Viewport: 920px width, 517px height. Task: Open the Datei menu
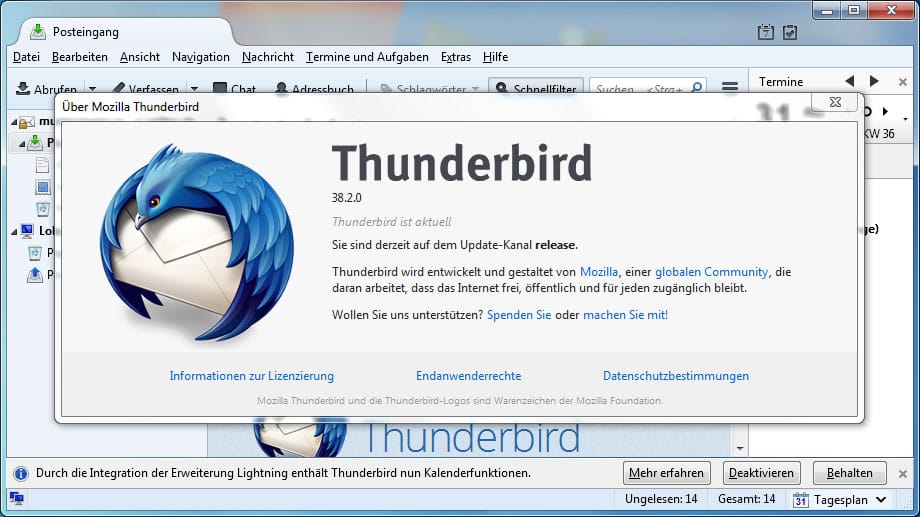click(x=26, y=57)
